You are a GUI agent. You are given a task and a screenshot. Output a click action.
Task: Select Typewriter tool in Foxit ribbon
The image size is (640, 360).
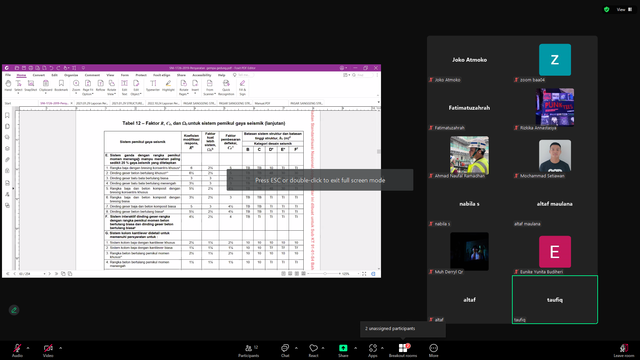click(153, 86)
